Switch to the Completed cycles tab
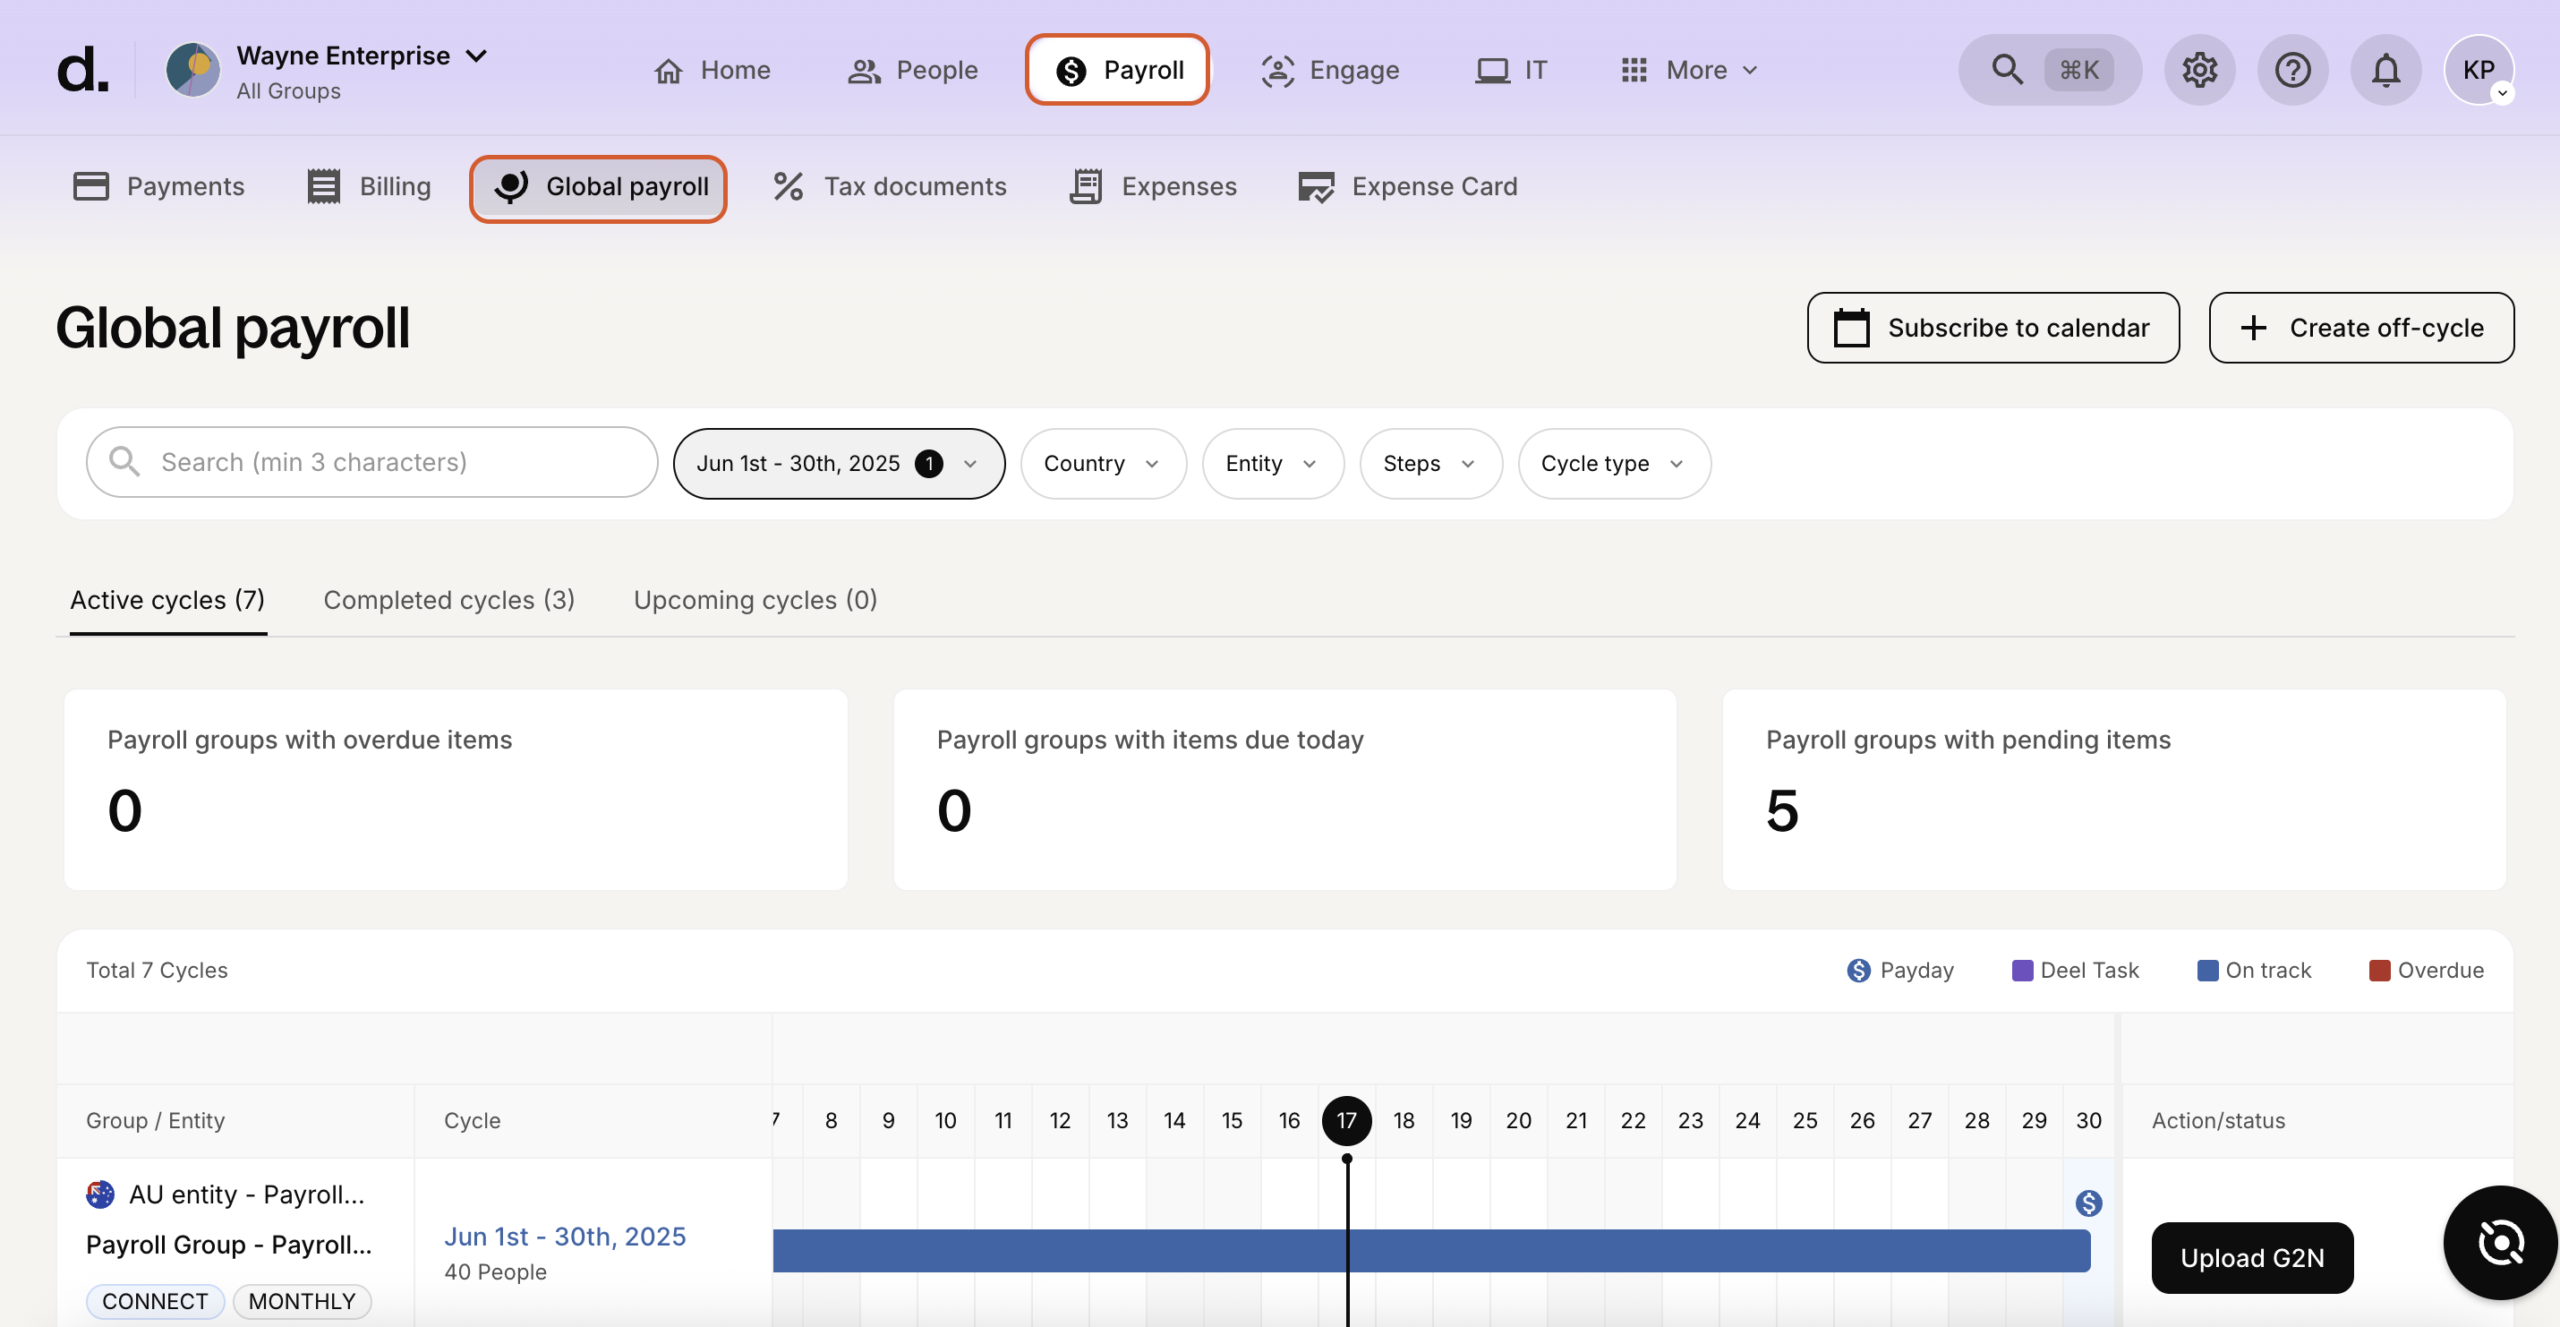The height and width of the screenshot is (1327, 2560). pyautogui.click(x=449, y=600)
